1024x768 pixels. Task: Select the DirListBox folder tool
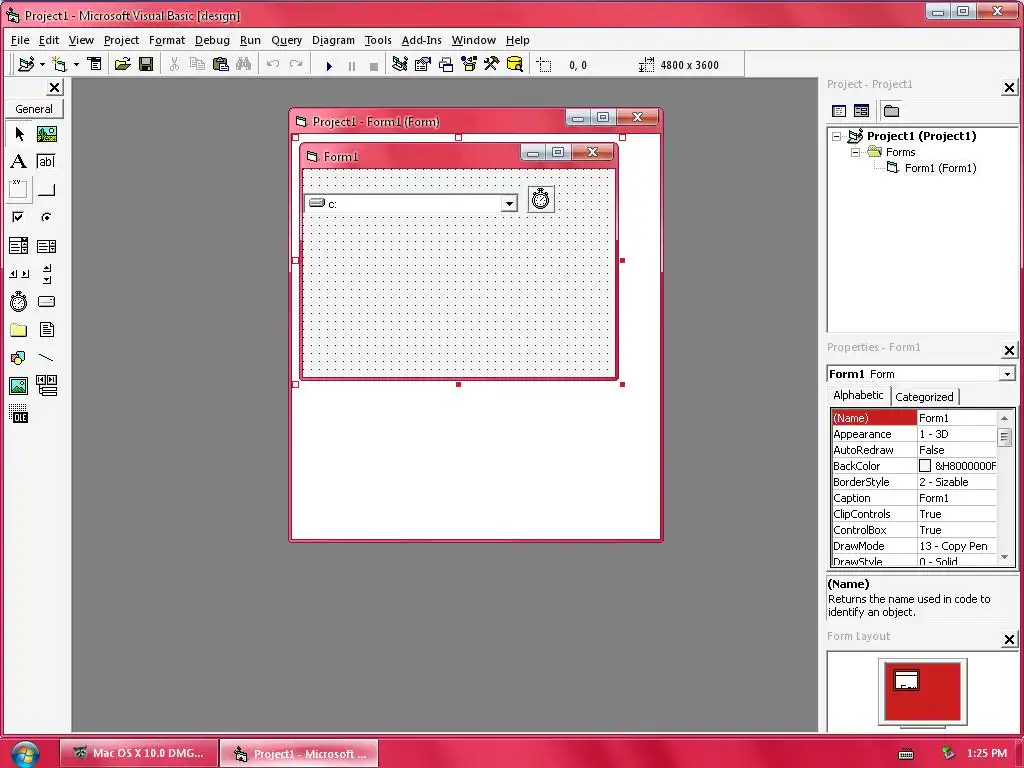[x=19, y=330]
